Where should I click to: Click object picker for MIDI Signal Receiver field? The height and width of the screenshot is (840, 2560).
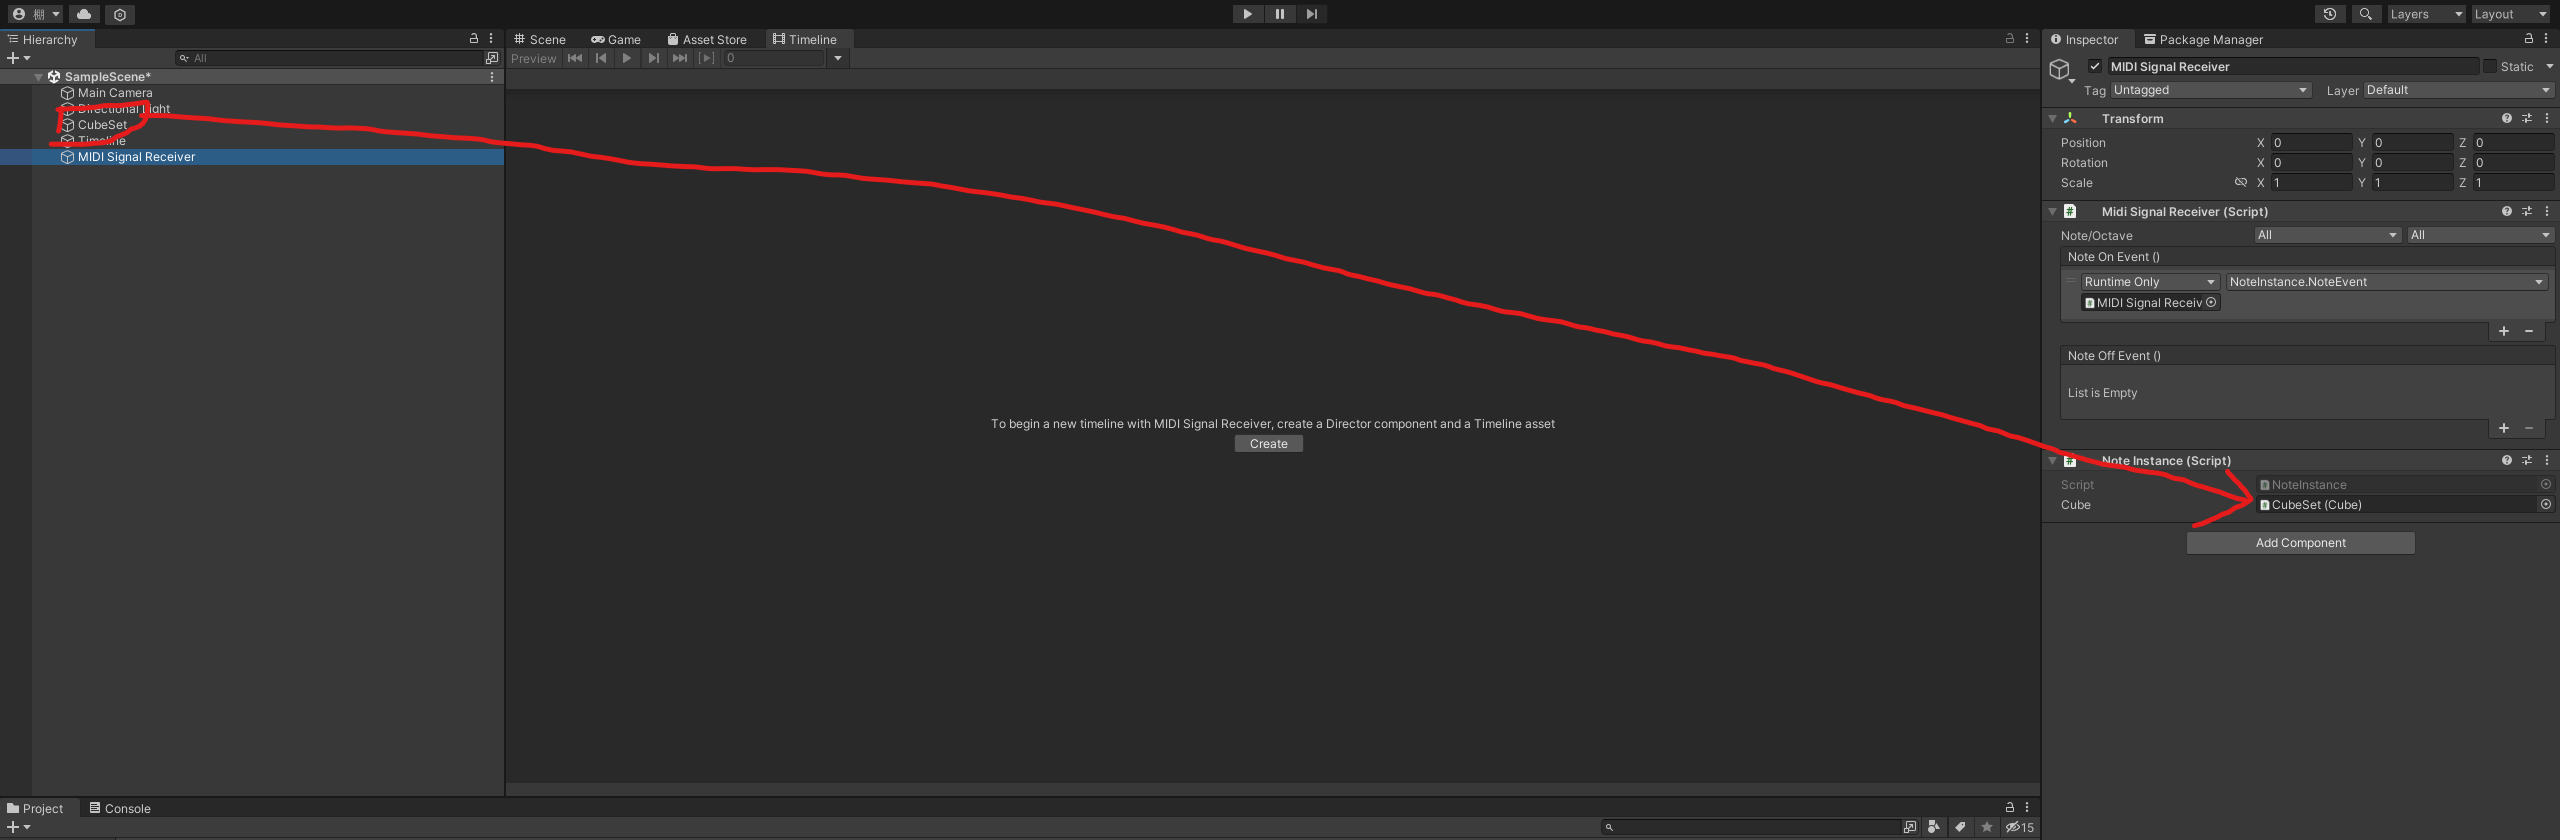[x=2211, y=302]
